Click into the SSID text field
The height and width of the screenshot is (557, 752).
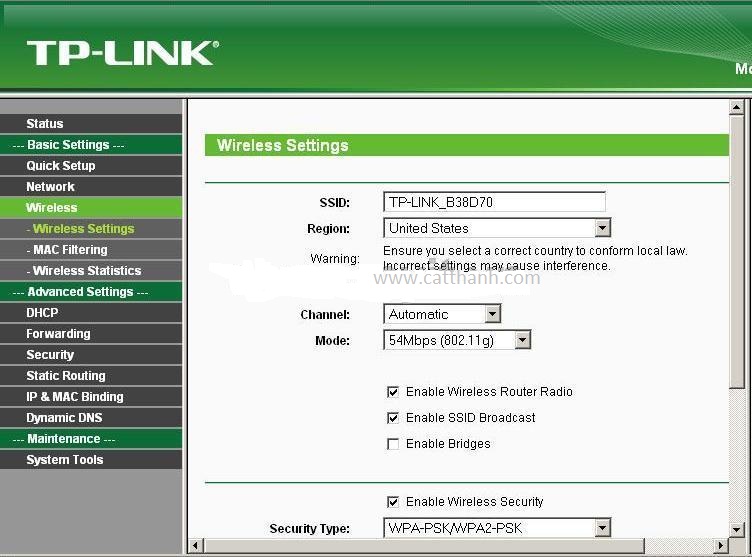(x=494, y=202)
